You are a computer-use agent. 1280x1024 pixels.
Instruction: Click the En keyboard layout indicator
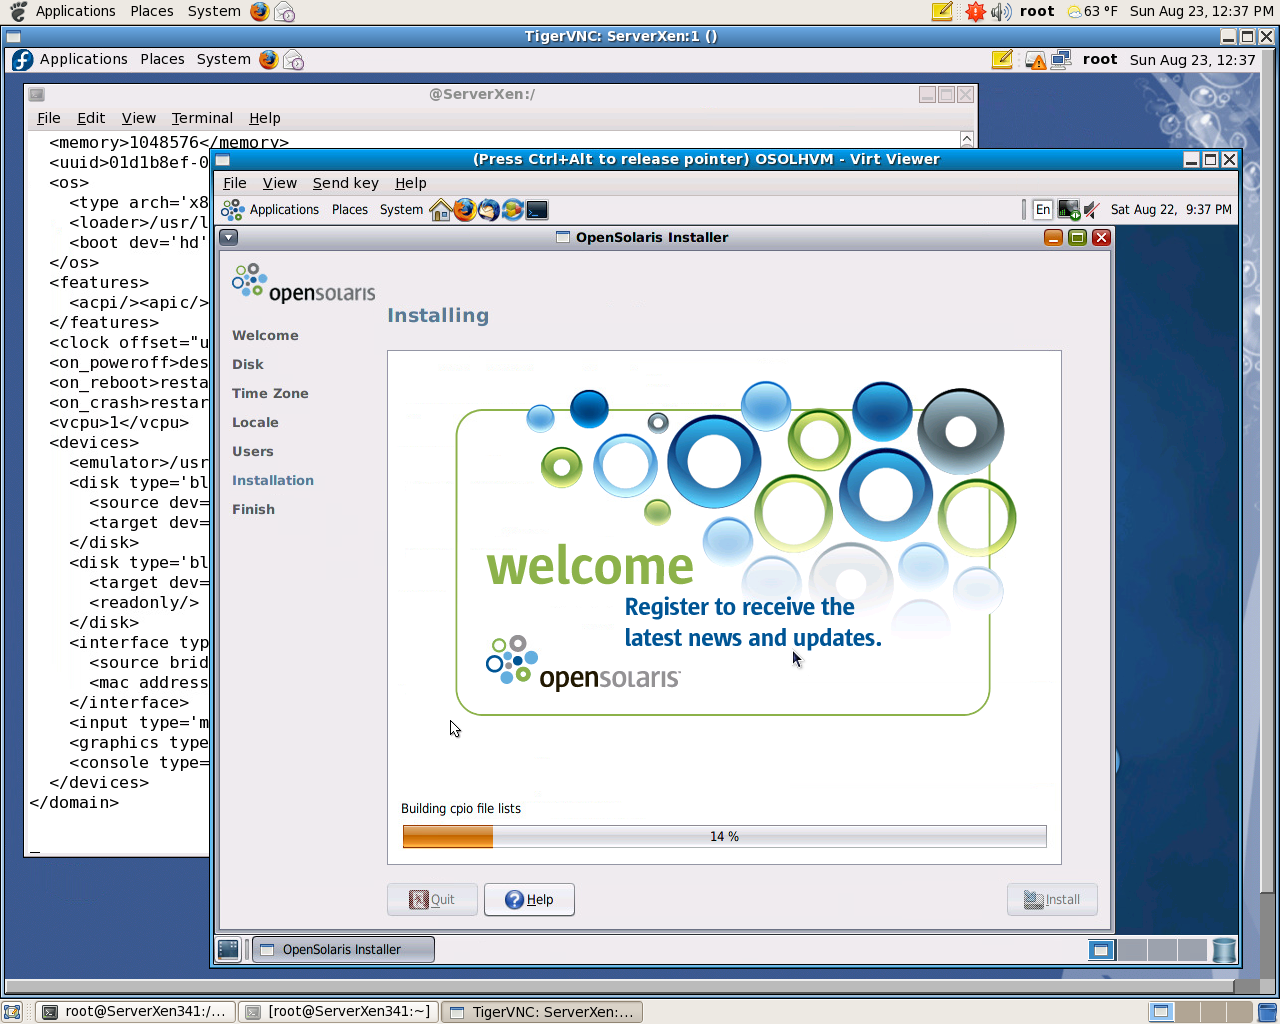pyautogui.click(x=1043, y=210)
